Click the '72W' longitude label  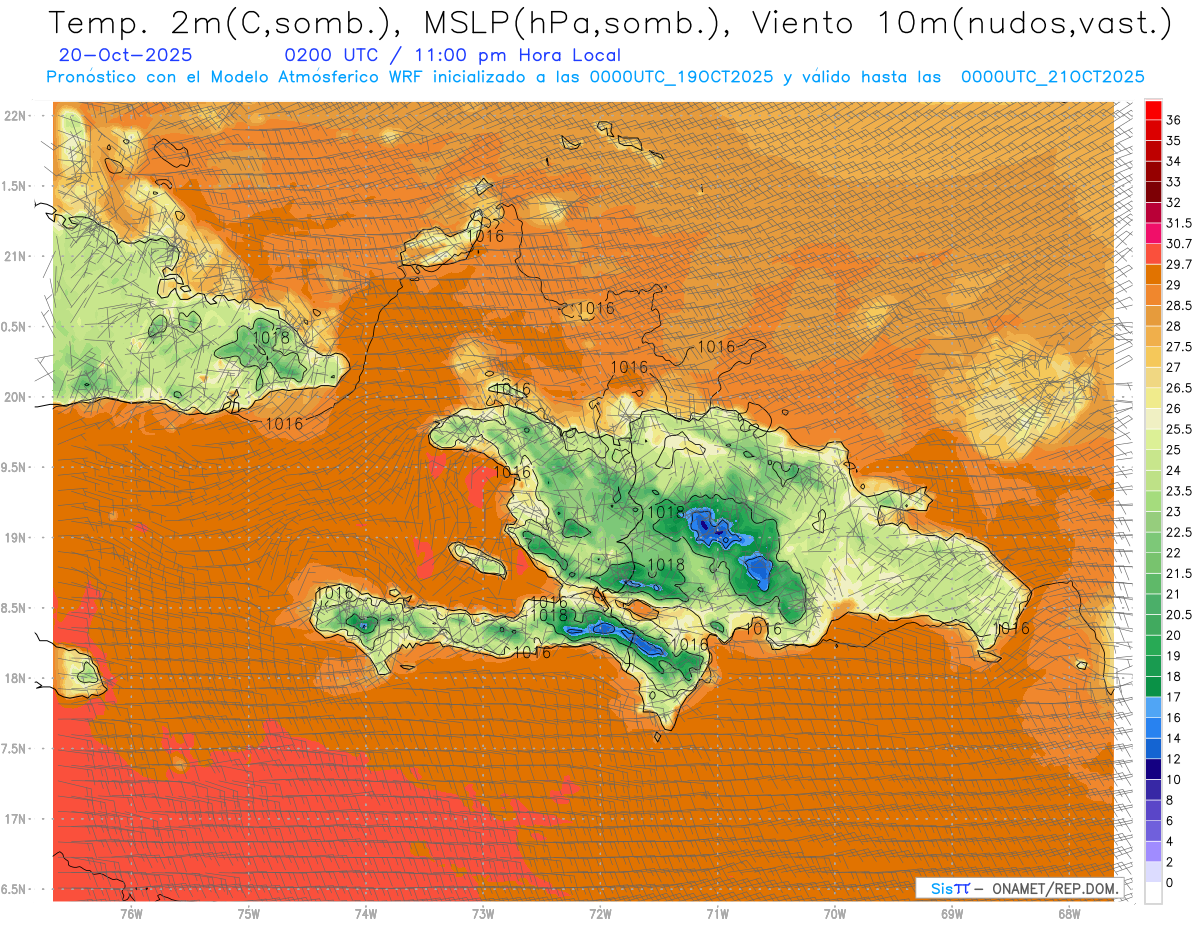pyautogui.click(x=600, y=913)
